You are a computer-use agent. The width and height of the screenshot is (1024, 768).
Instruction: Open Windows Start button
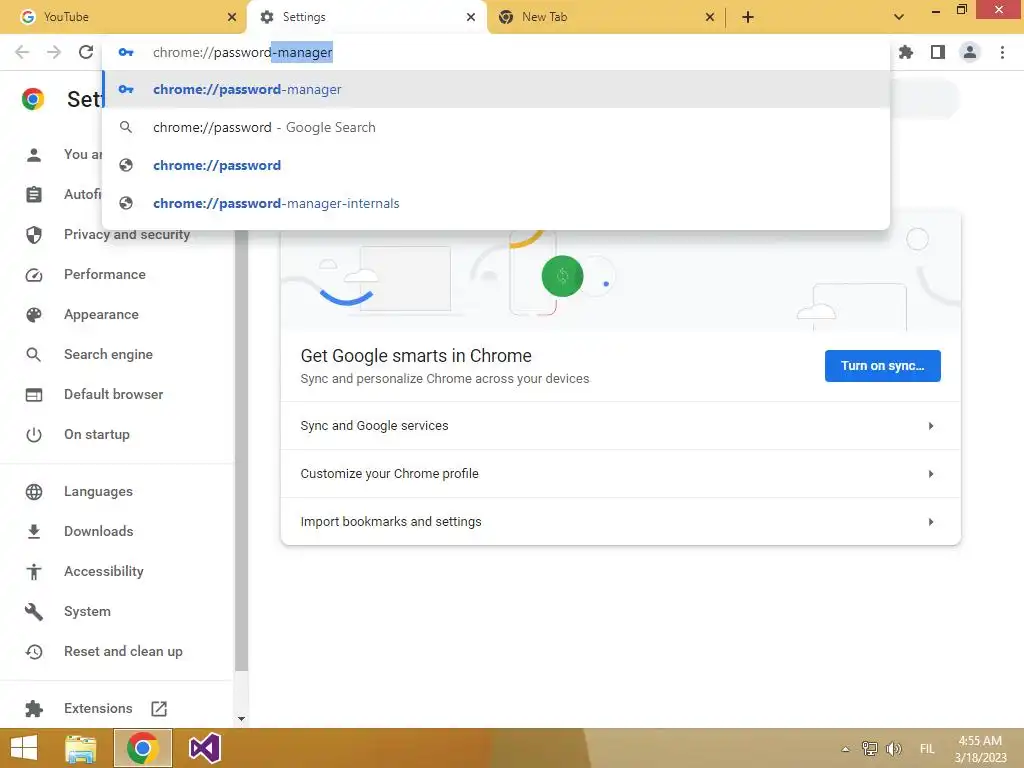(24, 748)
